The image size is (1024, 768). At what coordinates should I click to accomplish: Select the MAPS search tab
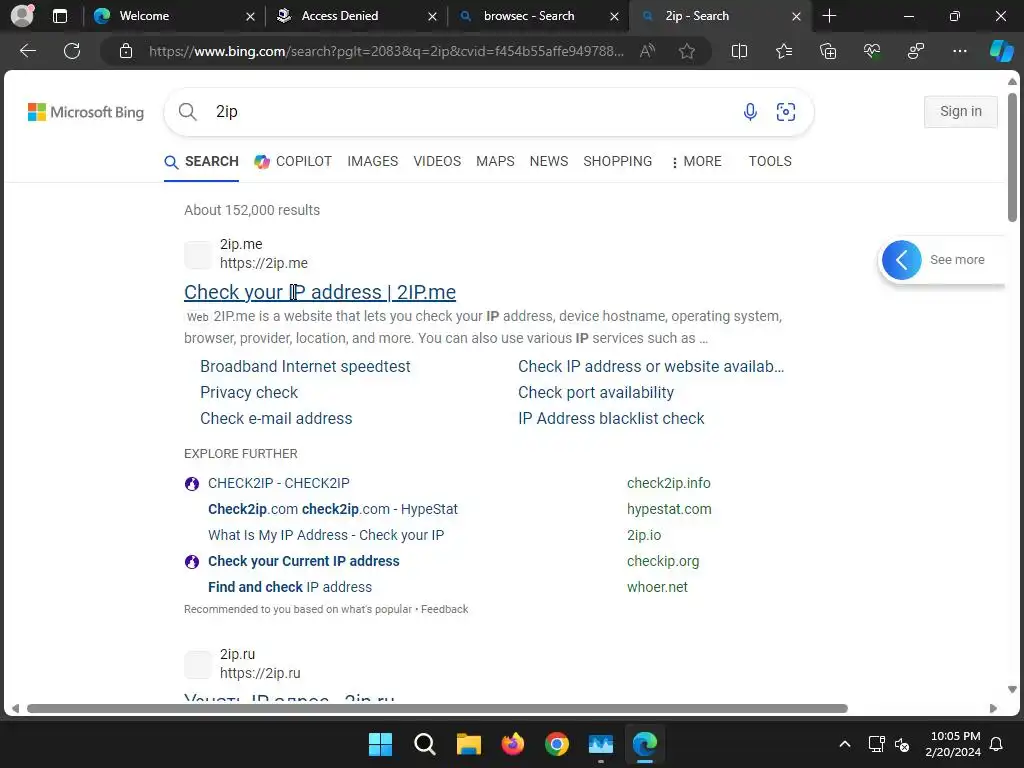(x=495, y=161)
